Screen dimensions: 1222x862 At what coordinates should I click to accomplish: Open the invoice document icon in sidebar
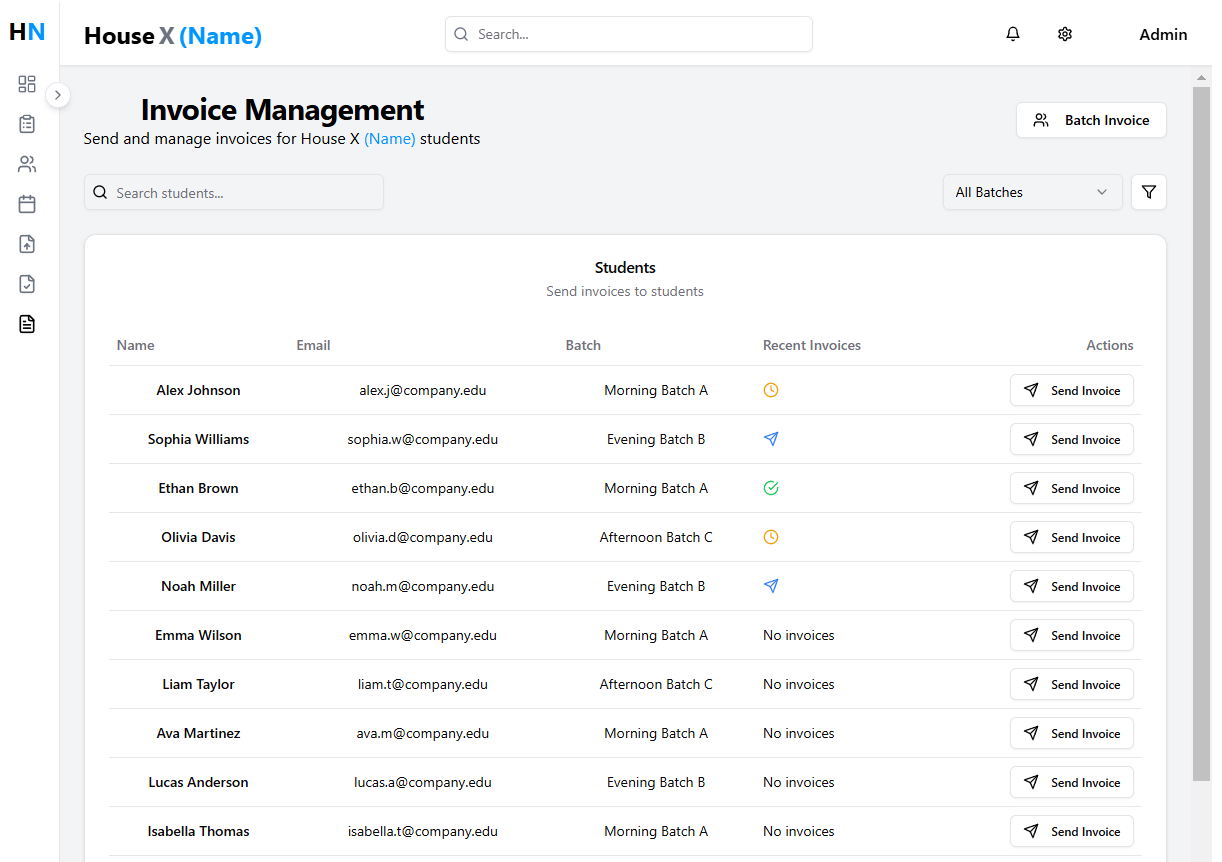click(x=27, y=324)
